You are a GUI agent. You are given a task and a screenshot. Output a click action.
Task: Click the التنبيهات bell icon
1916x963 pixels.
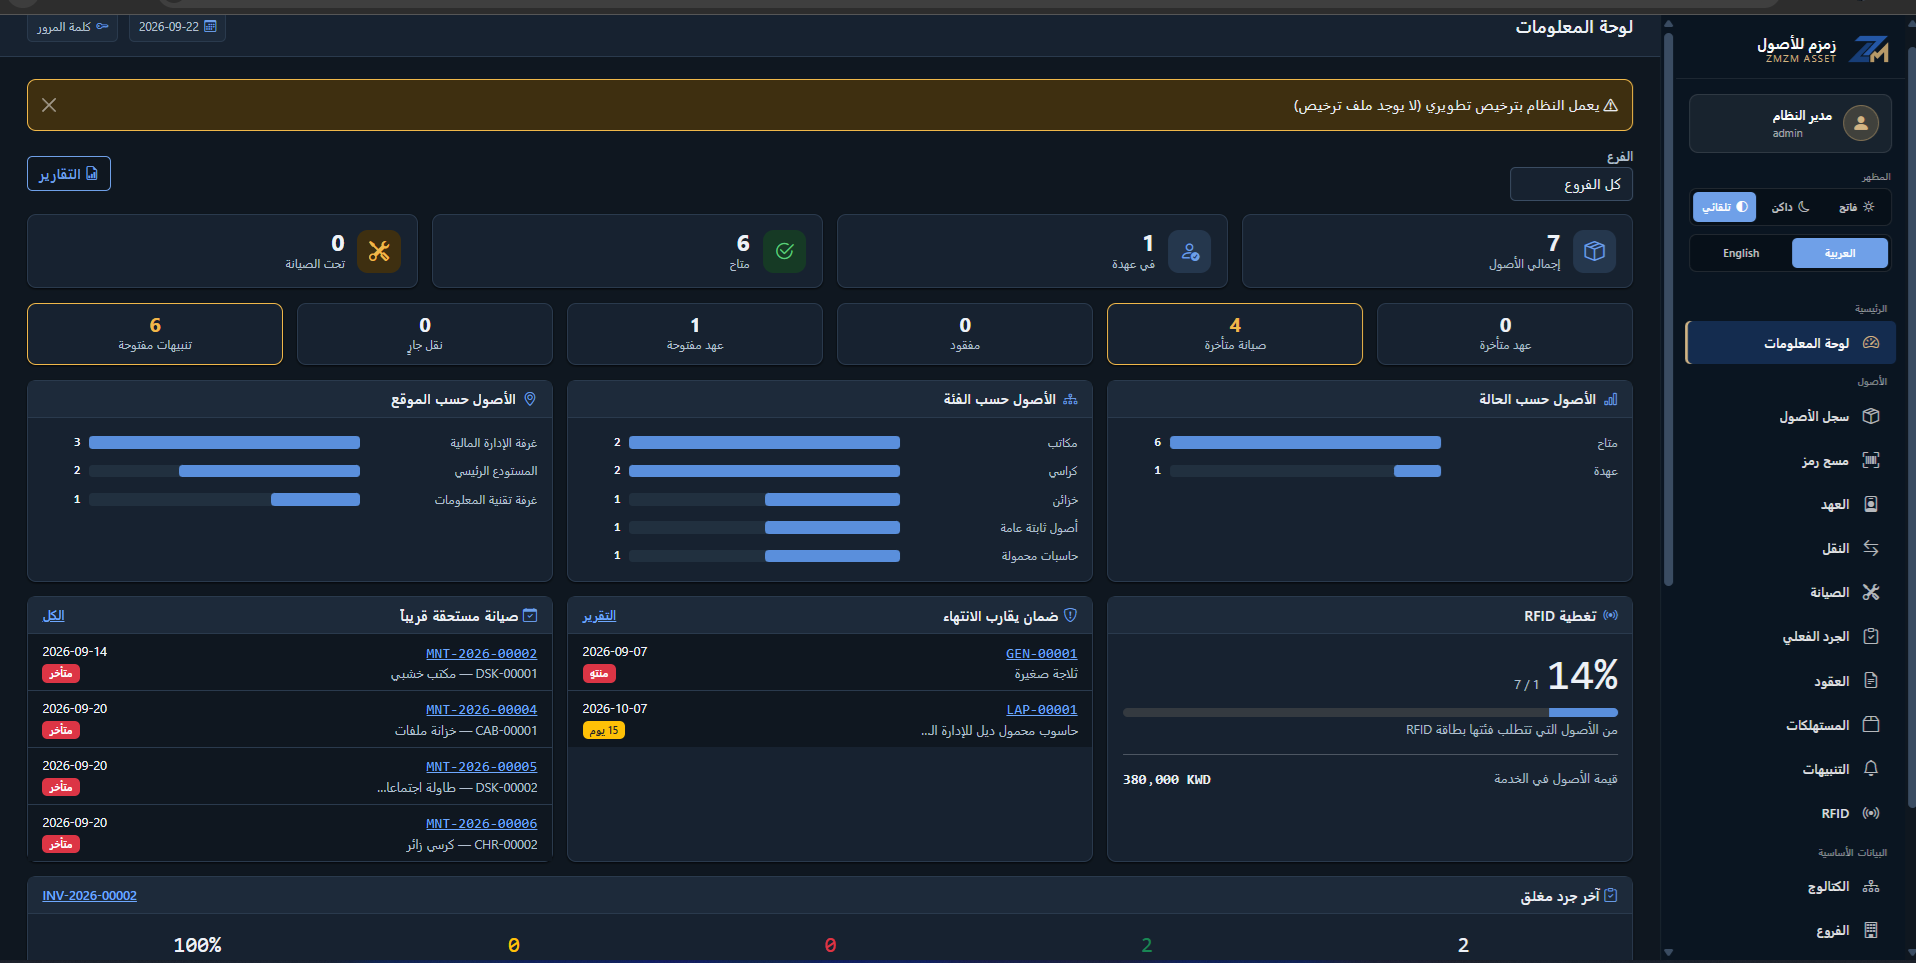click(x=1871, y=769)
